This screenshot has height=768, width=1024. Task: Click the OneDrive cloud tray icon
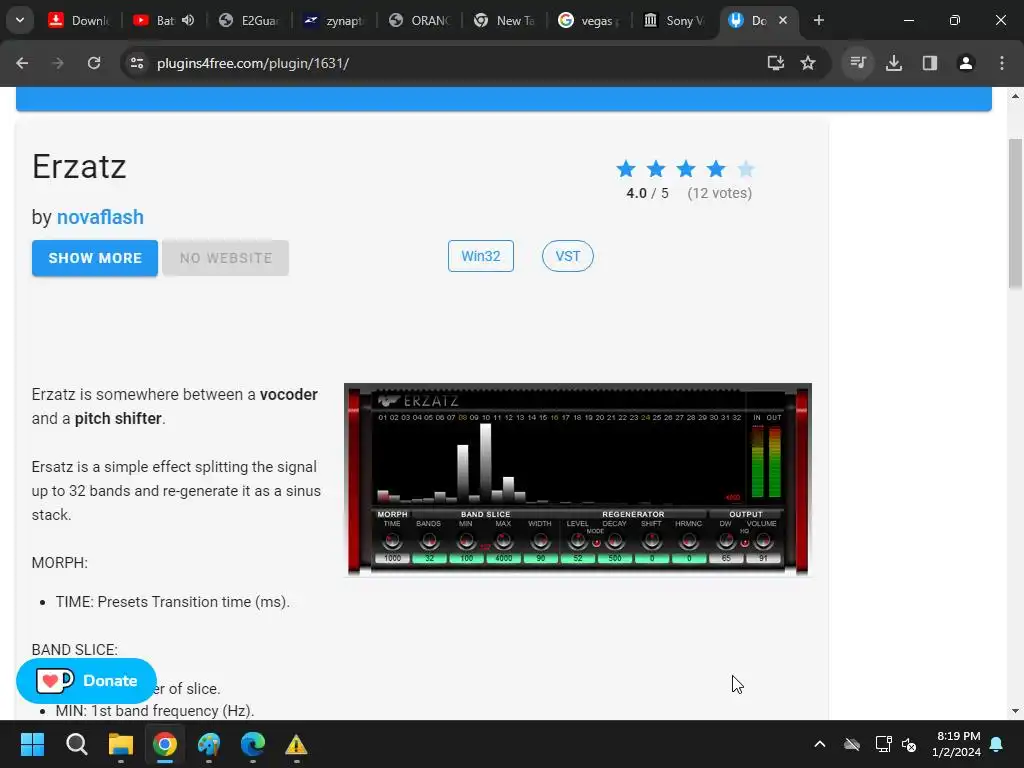[x=852, y=744]
